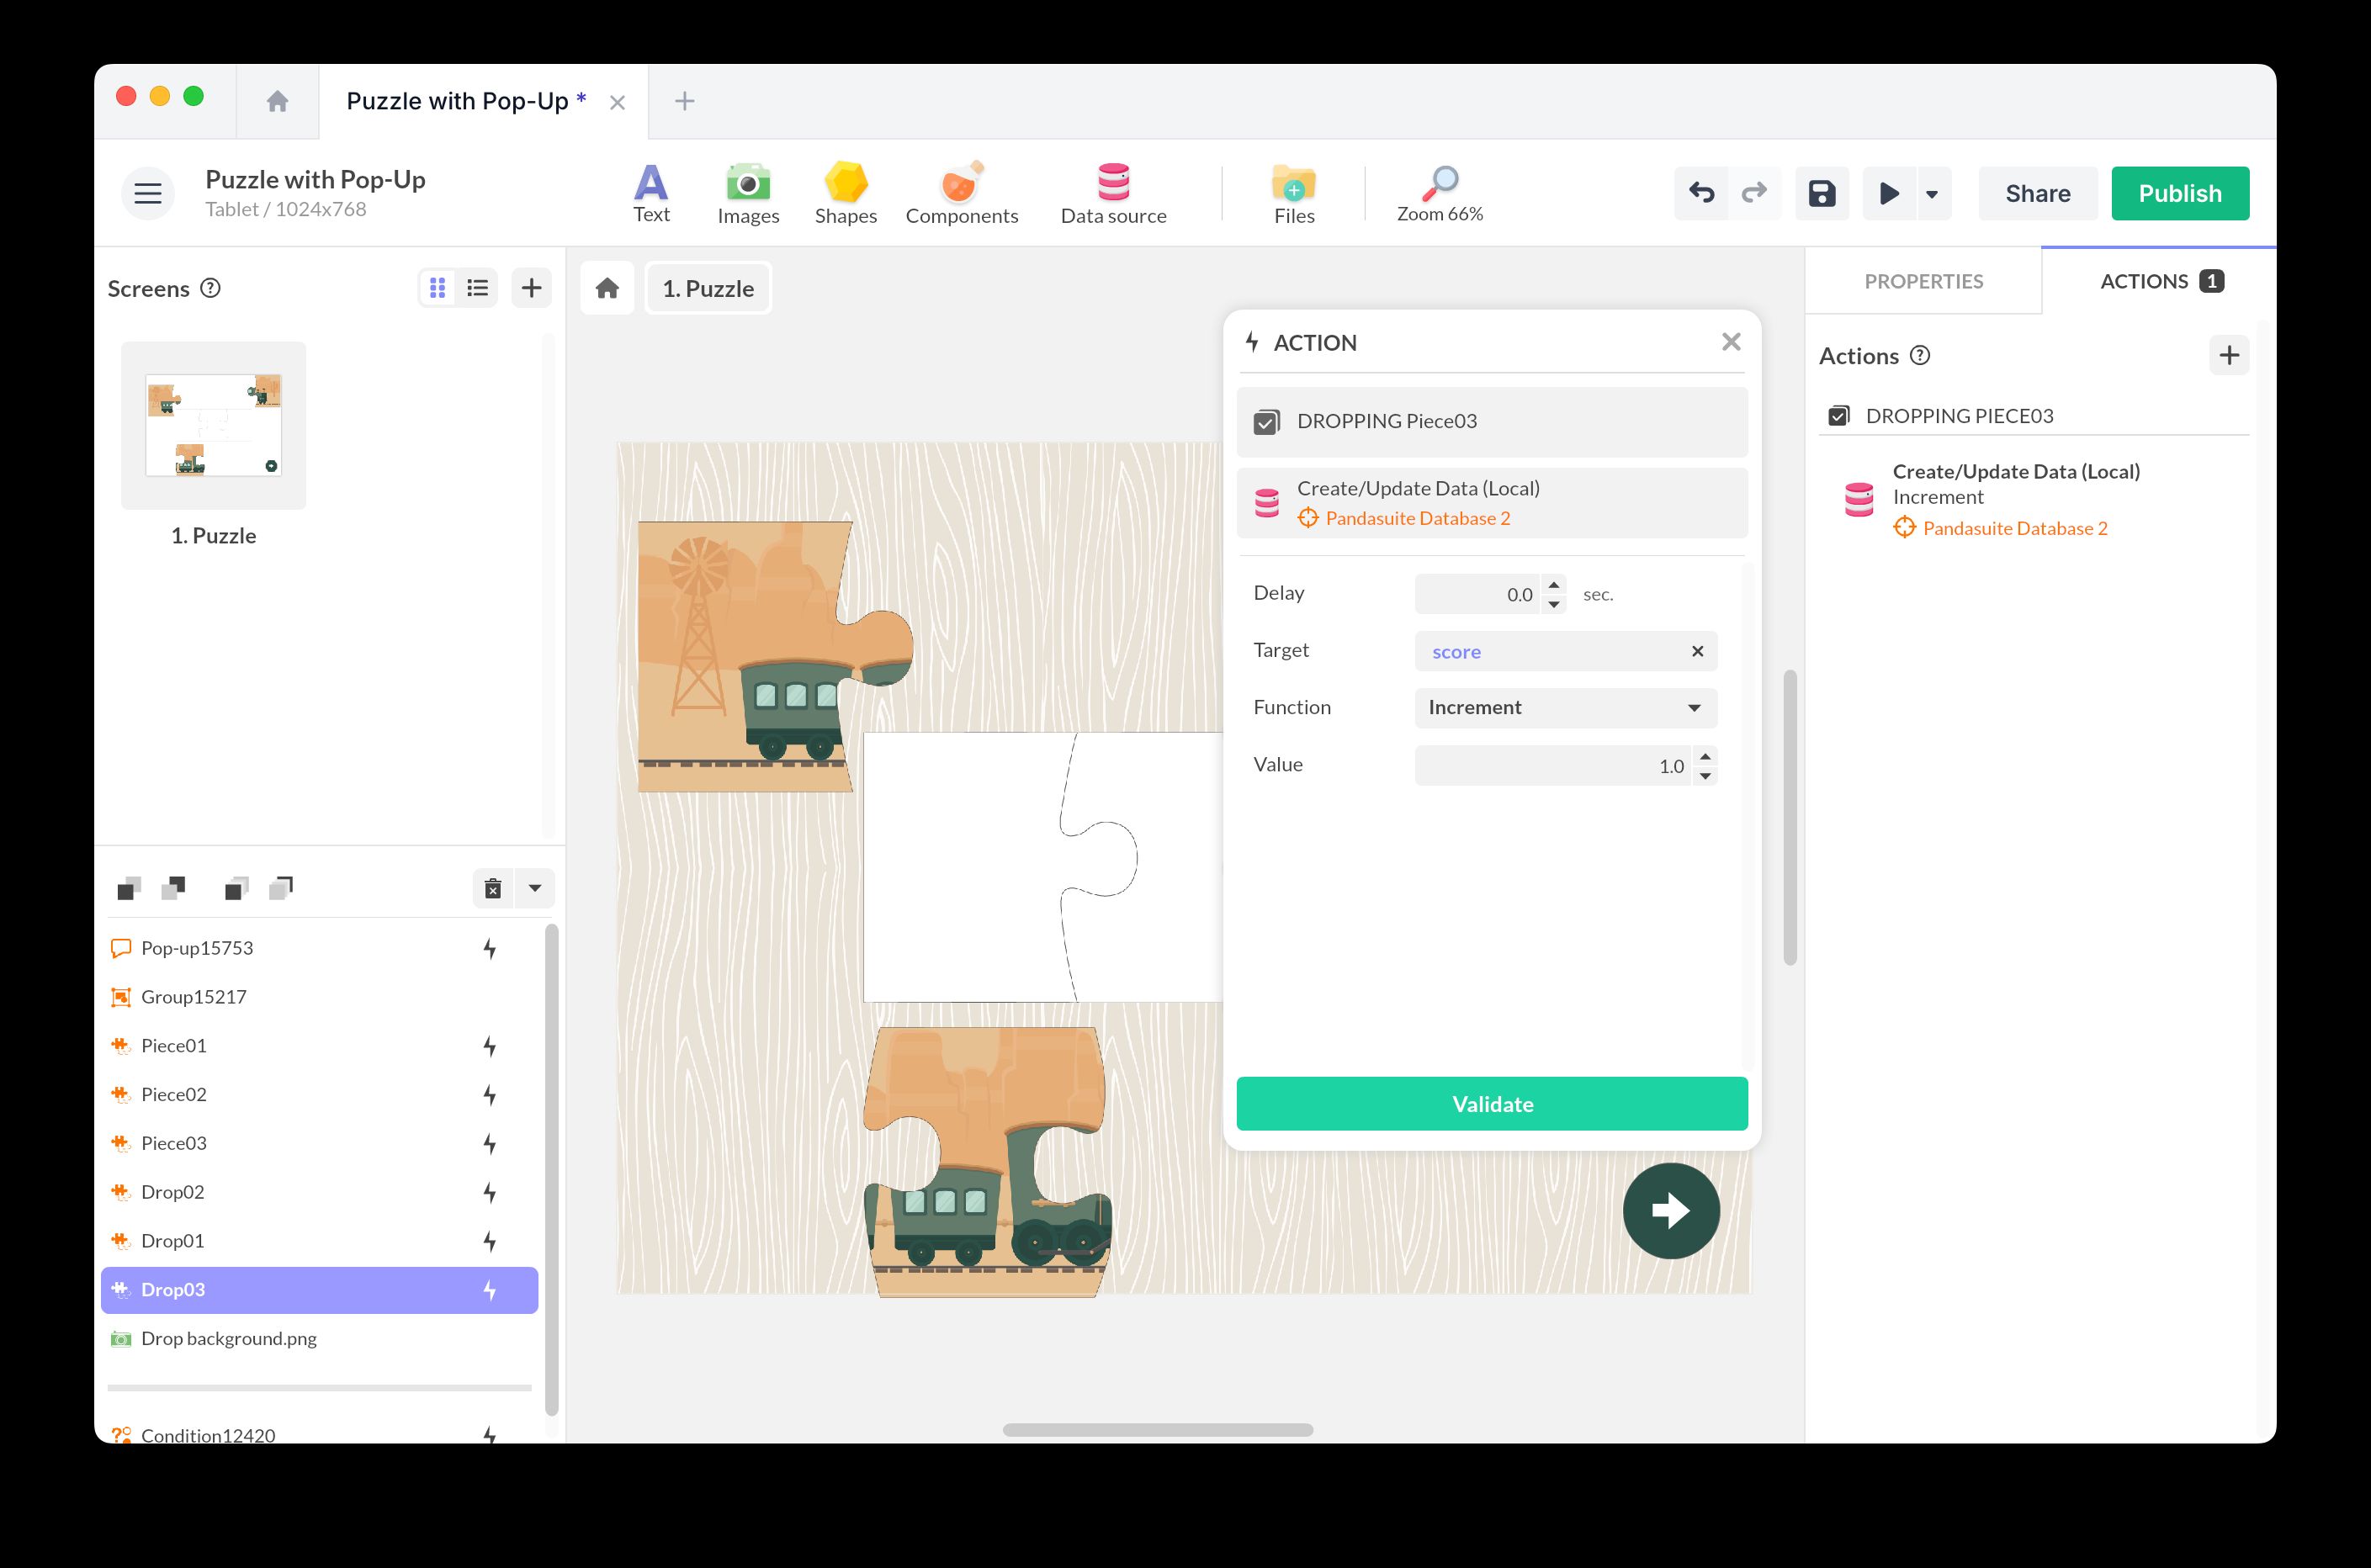Click the save disk icon
This screenshot has height=1568, width=2371.
(x=1821, y=193)
